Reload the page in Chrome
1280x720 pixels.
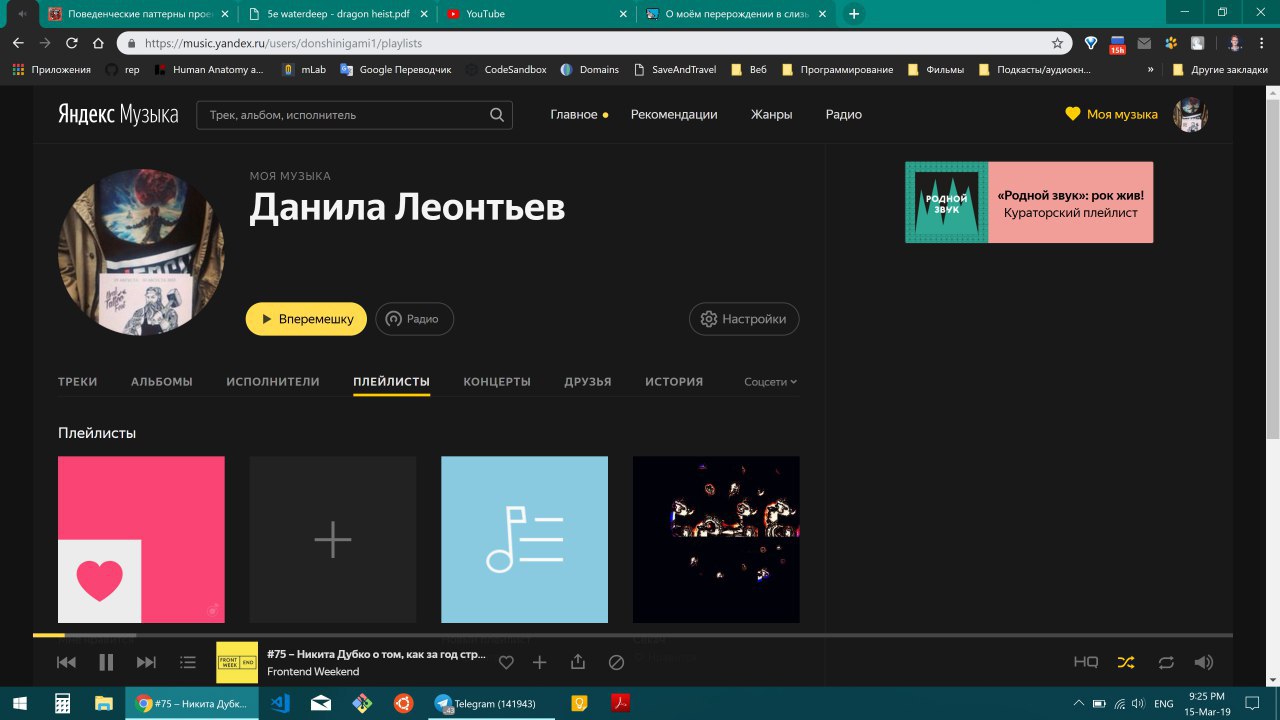coord(72,43)
